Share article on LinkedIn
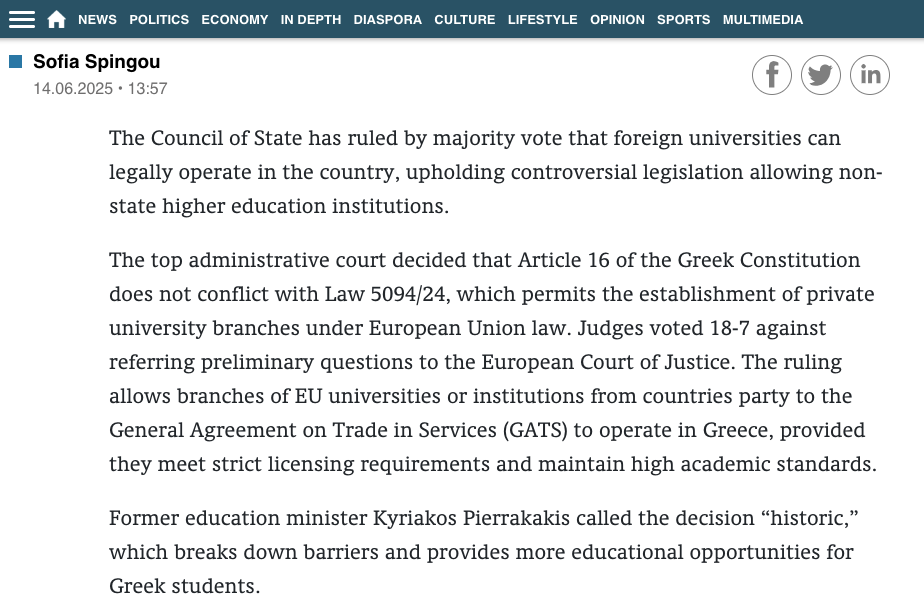The width and height of the screenshot is (924, 609). (x=870, y=75)
